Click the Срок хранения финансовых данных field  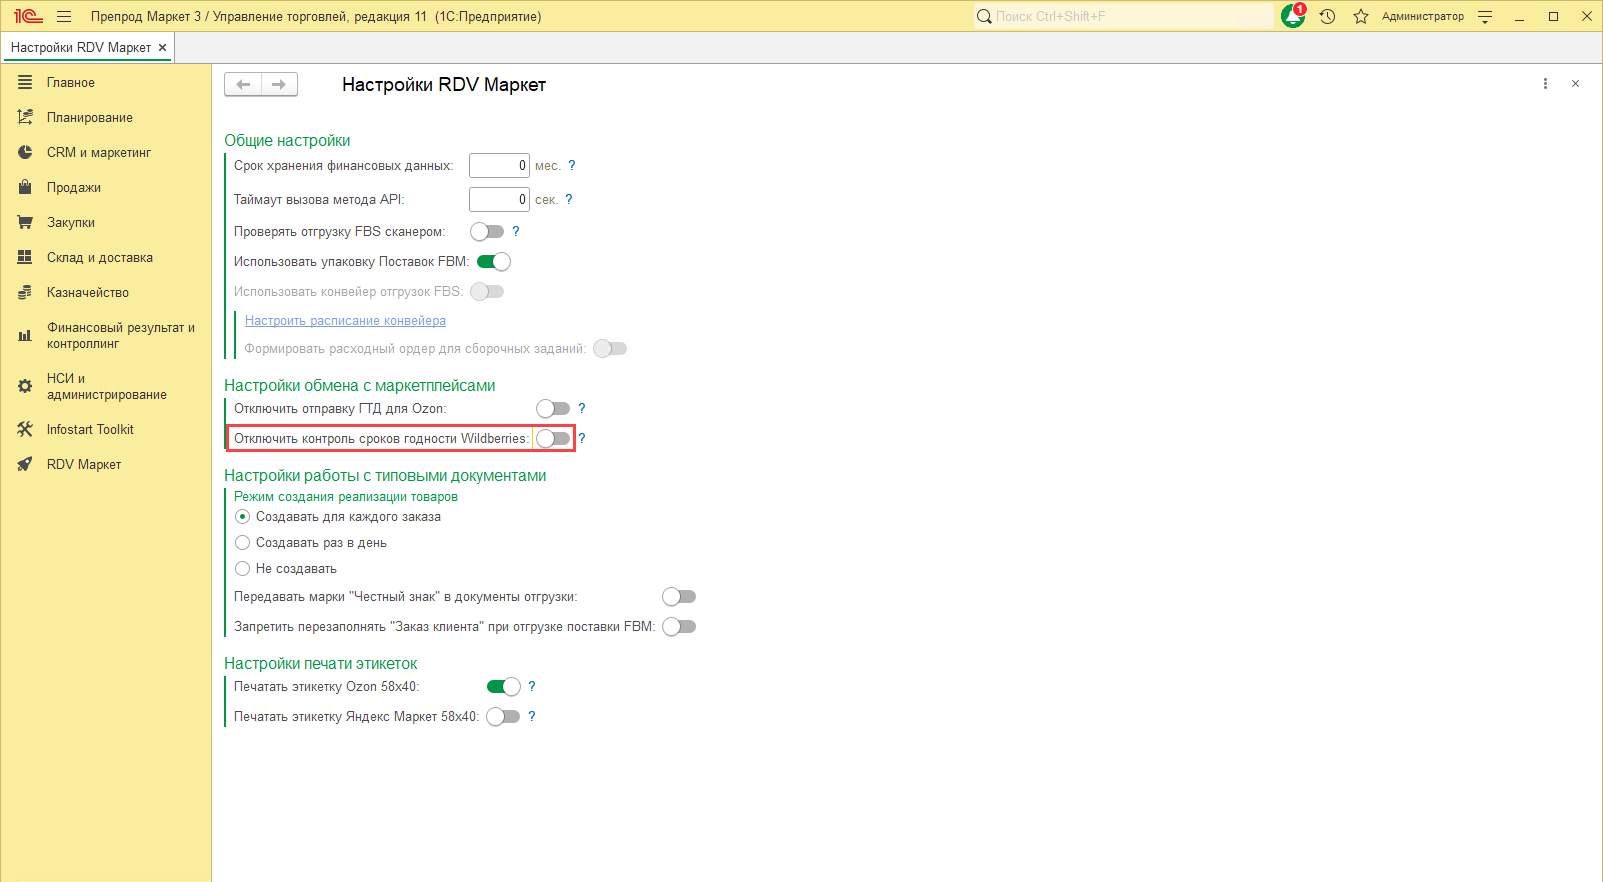[x=499, y=165]
